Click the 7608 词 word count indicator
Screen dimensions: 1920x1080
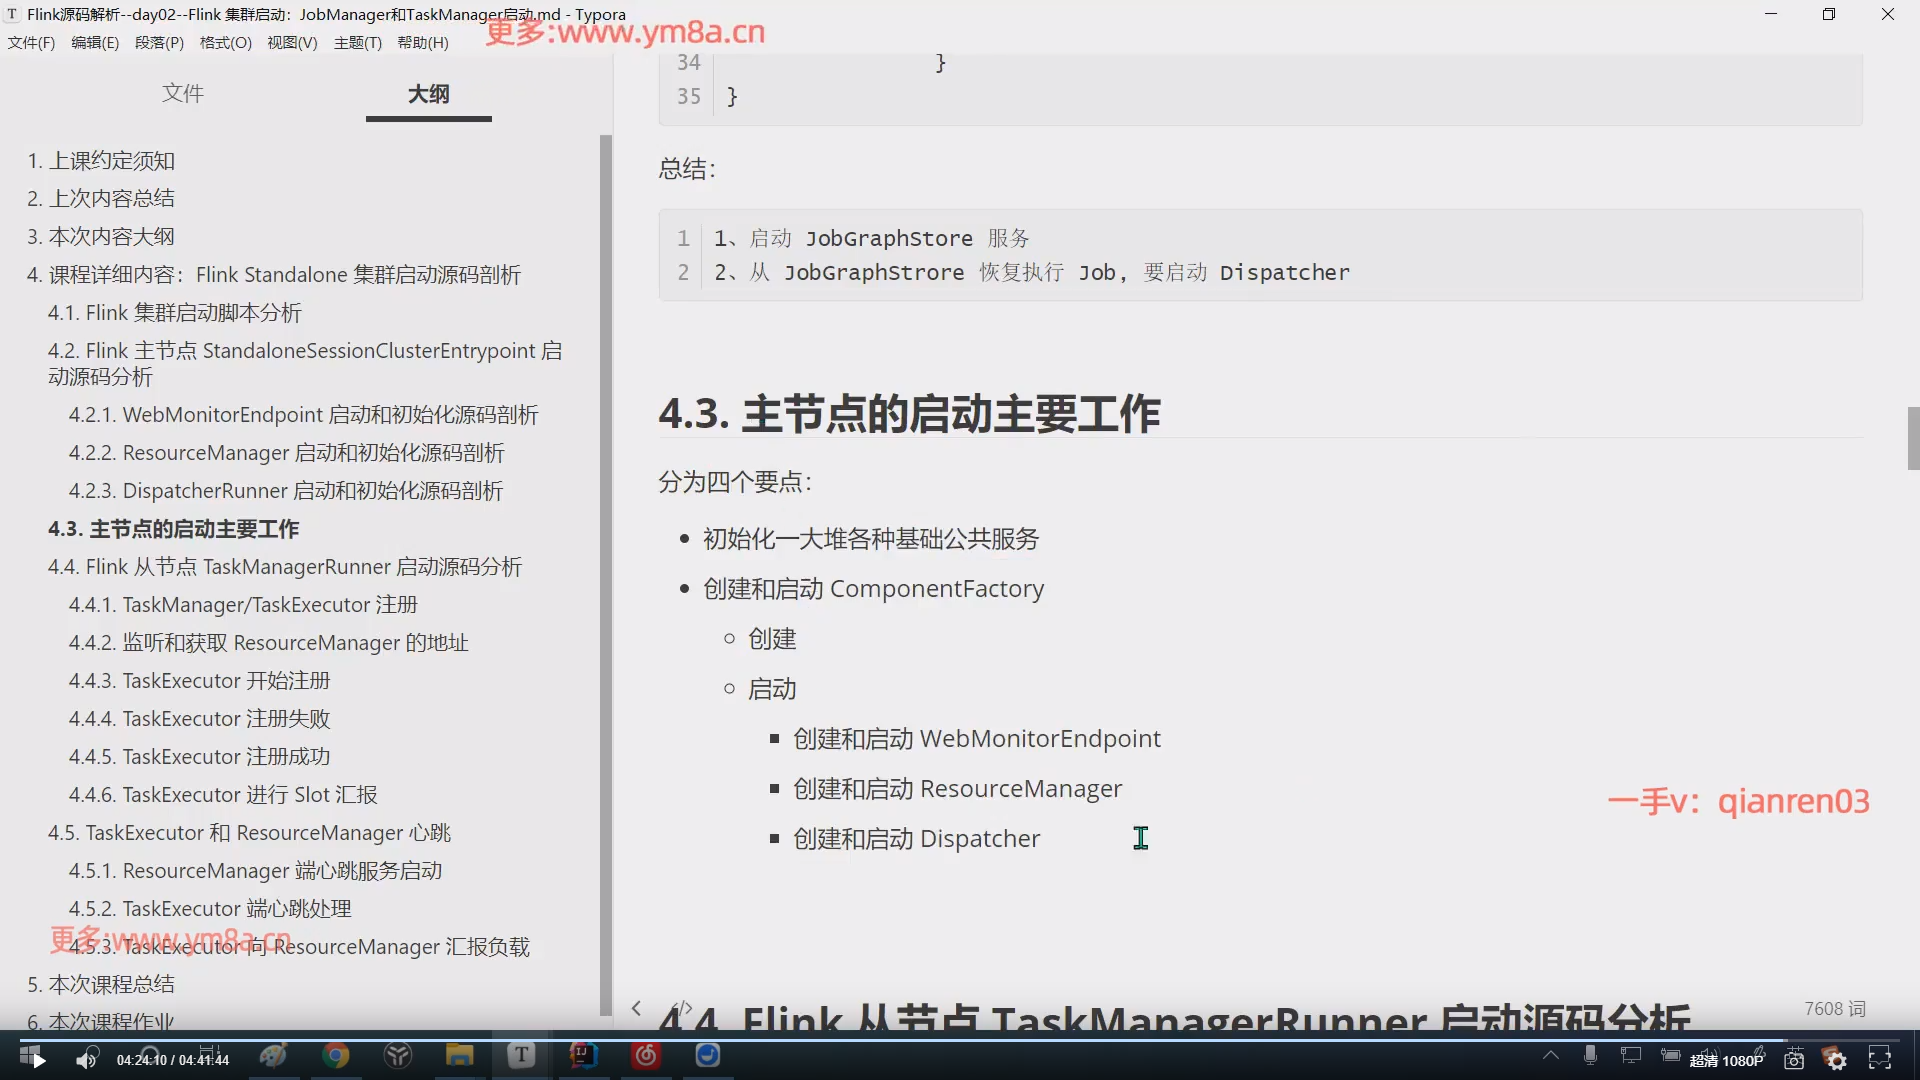[x=1834, y=1009]
